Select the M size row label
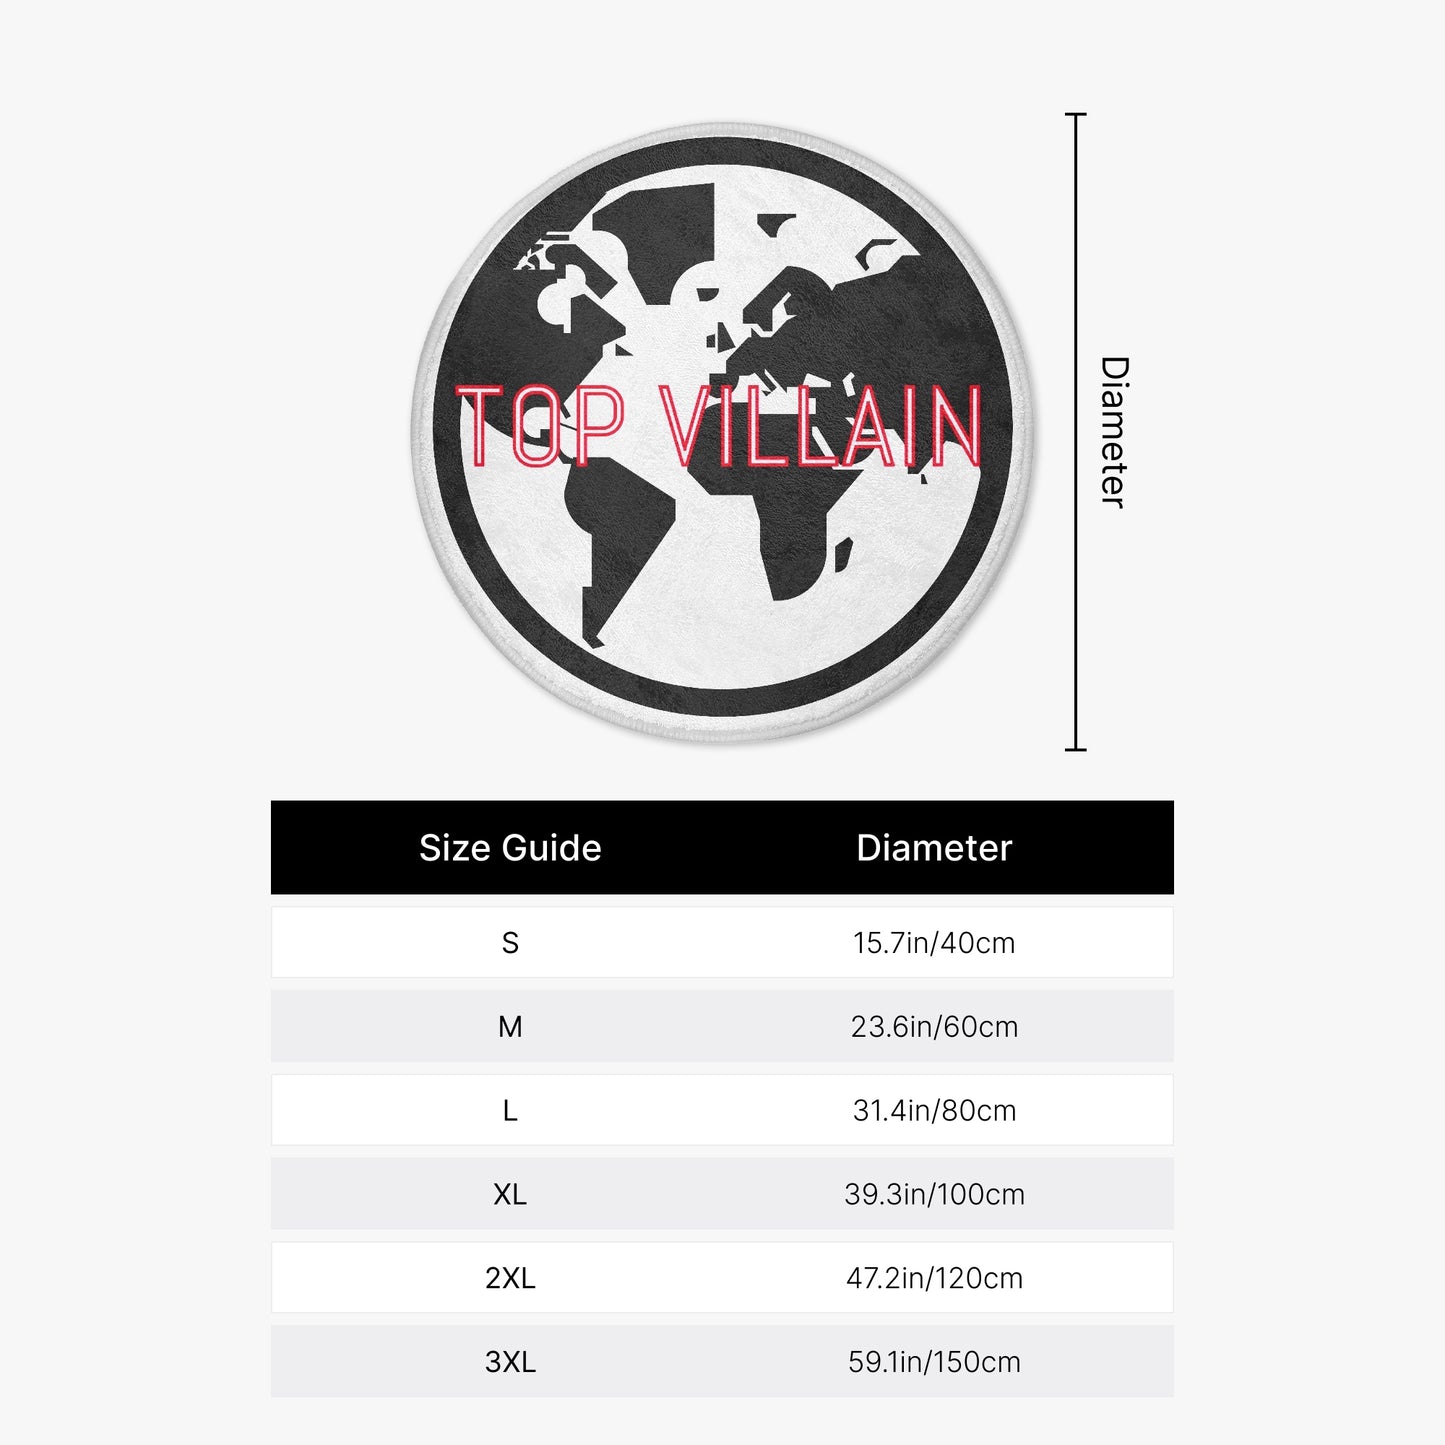Screen dimensions: 1445x1445 click(x=510, y=1027)
